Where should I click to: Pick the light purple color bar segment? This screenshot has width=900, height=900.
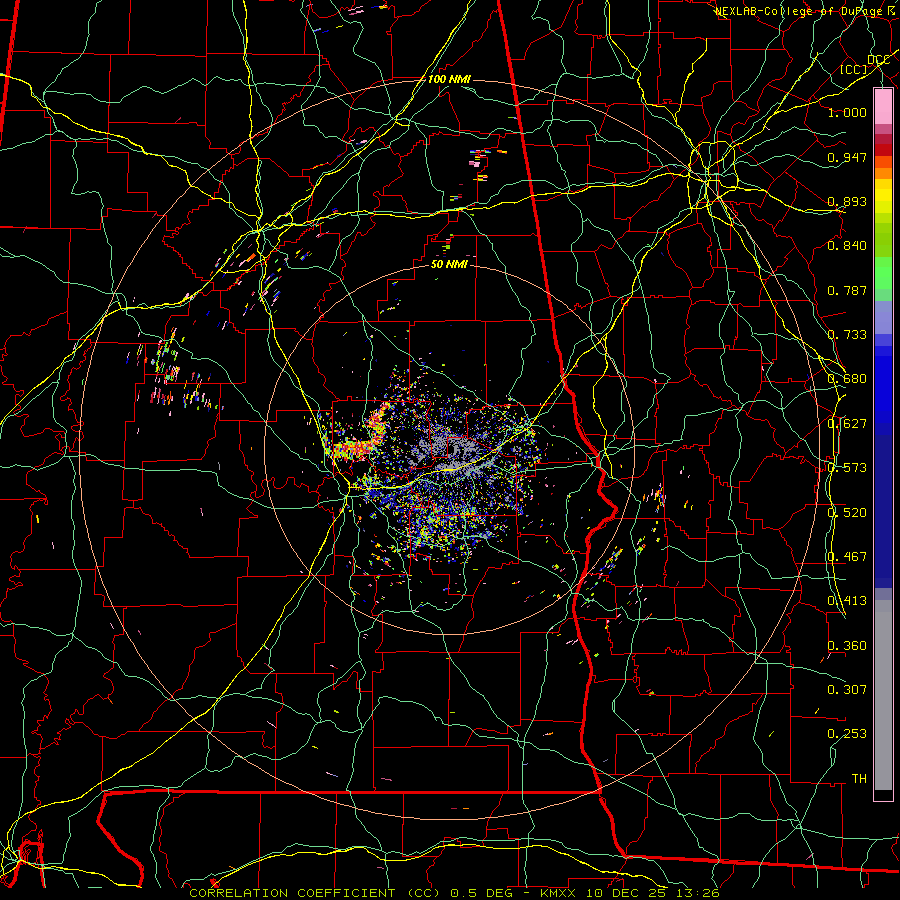[883, 318]
